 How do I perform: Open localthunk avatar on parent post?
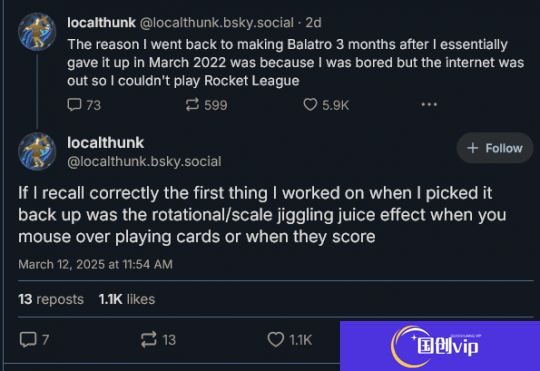click(37, 32)
